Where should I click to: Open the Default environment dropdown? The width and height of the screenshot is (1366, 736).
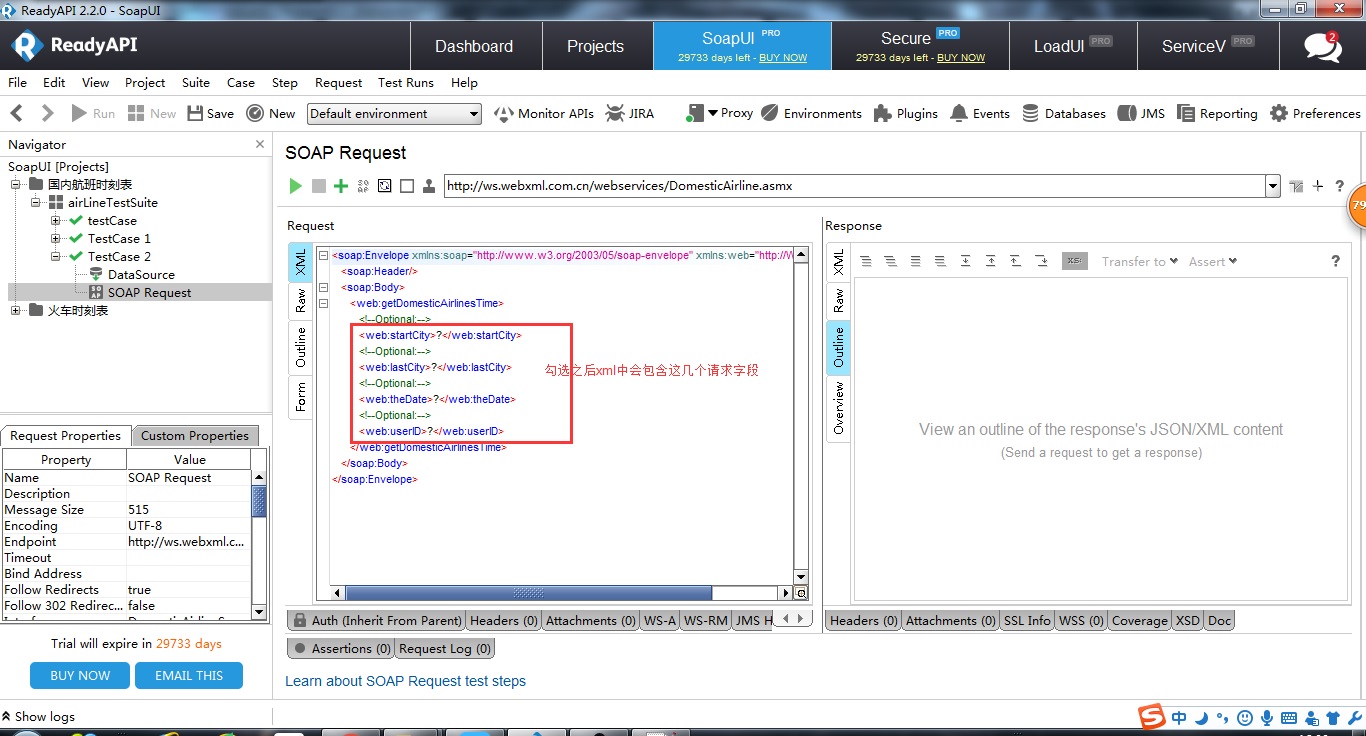tap(394, 114)
